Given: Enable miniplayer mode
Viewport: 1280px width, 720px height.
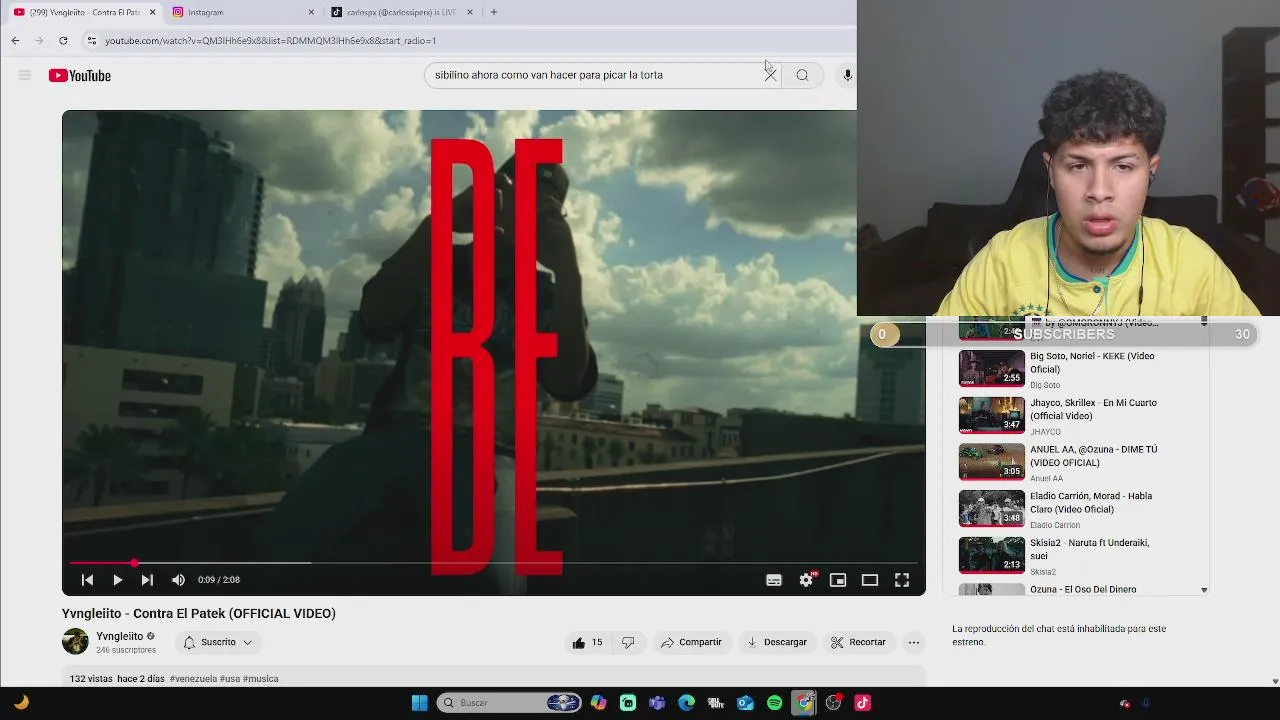Looking at the screenshot, I should [x=838, y=580].
